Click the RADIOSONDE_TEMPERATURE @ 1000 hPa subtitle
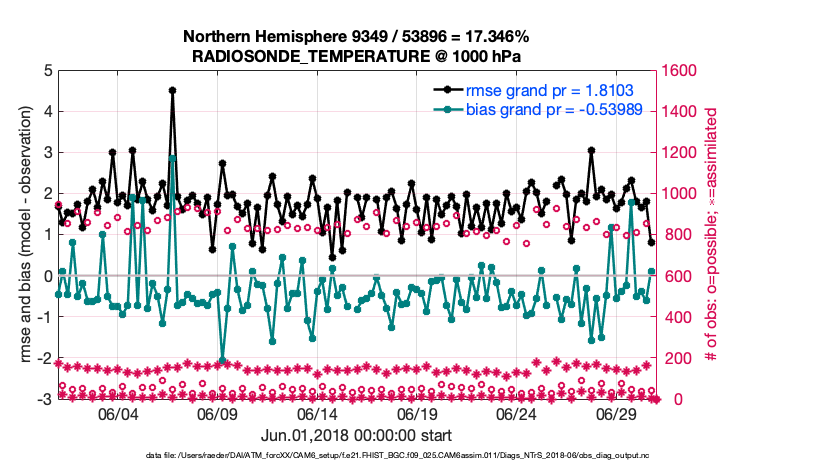Image resolution: width=830 pixels, height=470 pixels. coord(355,56)
